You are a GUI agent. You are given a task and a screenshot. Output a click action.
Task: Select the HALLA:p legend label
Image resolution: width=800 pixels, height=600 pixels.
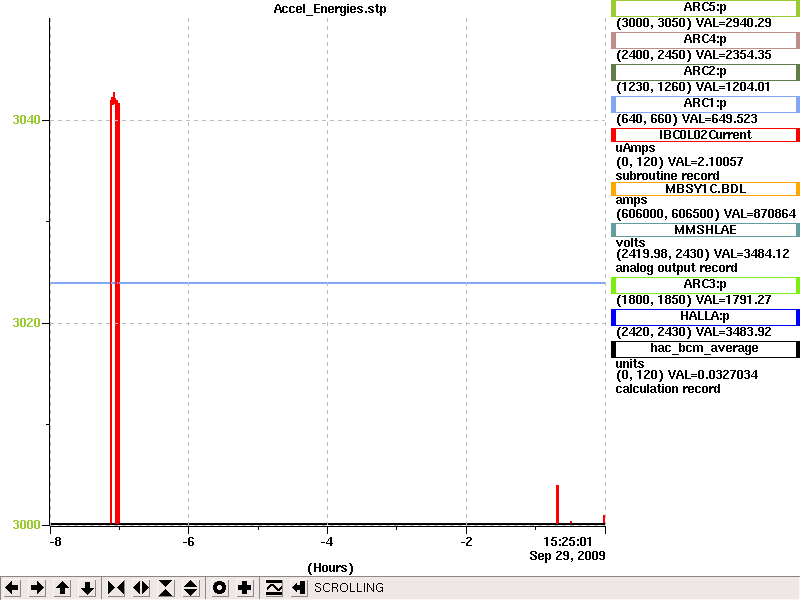705,317
